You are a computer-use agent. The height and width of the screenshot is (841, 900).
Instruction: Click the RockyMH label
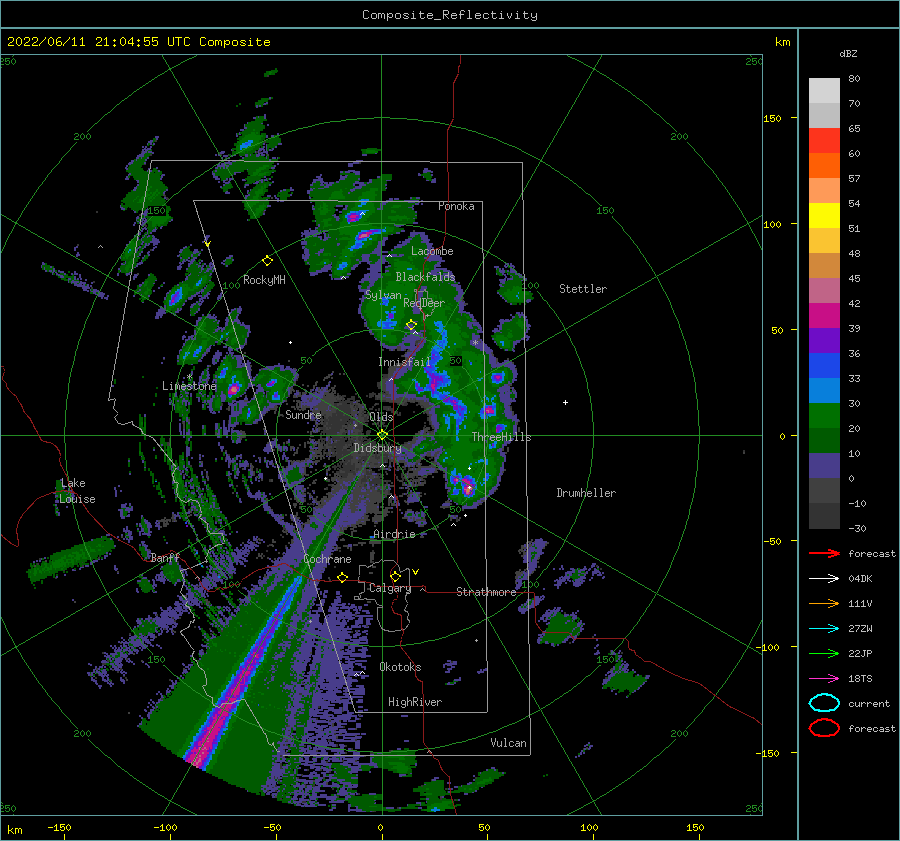(x=264, y=280)
